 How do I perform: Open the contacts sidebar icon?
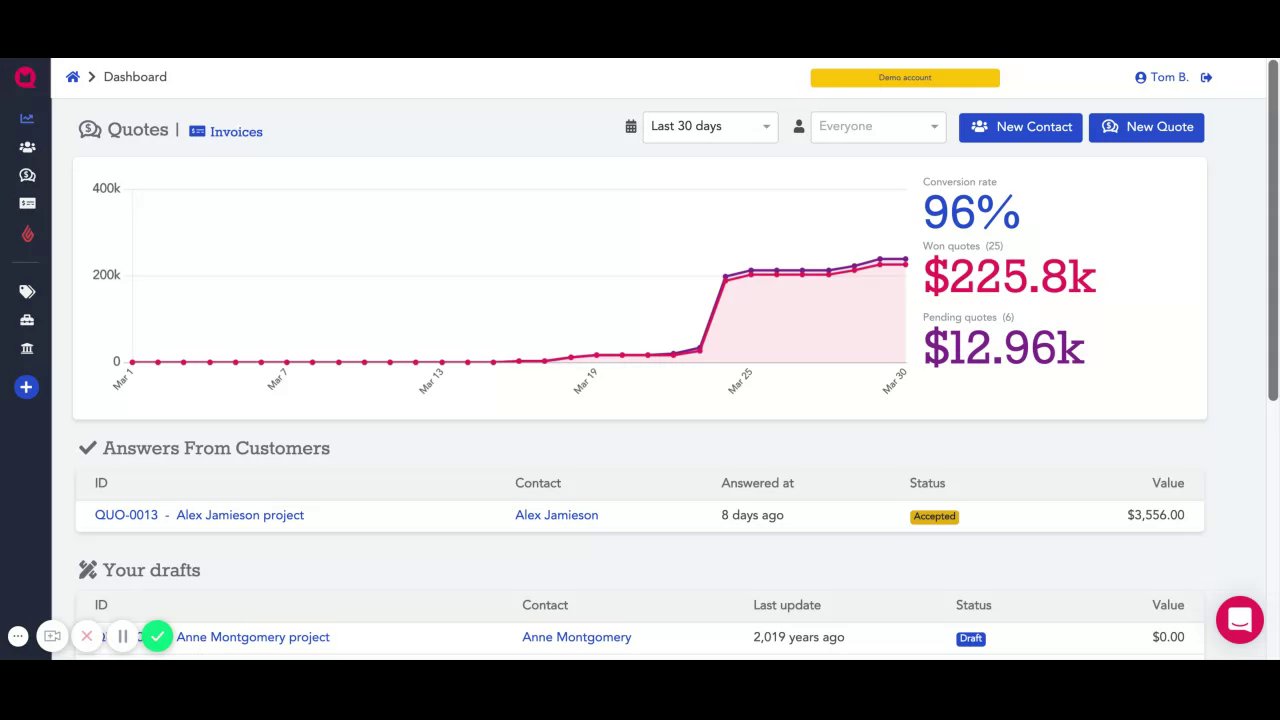[x=27, y=147]
